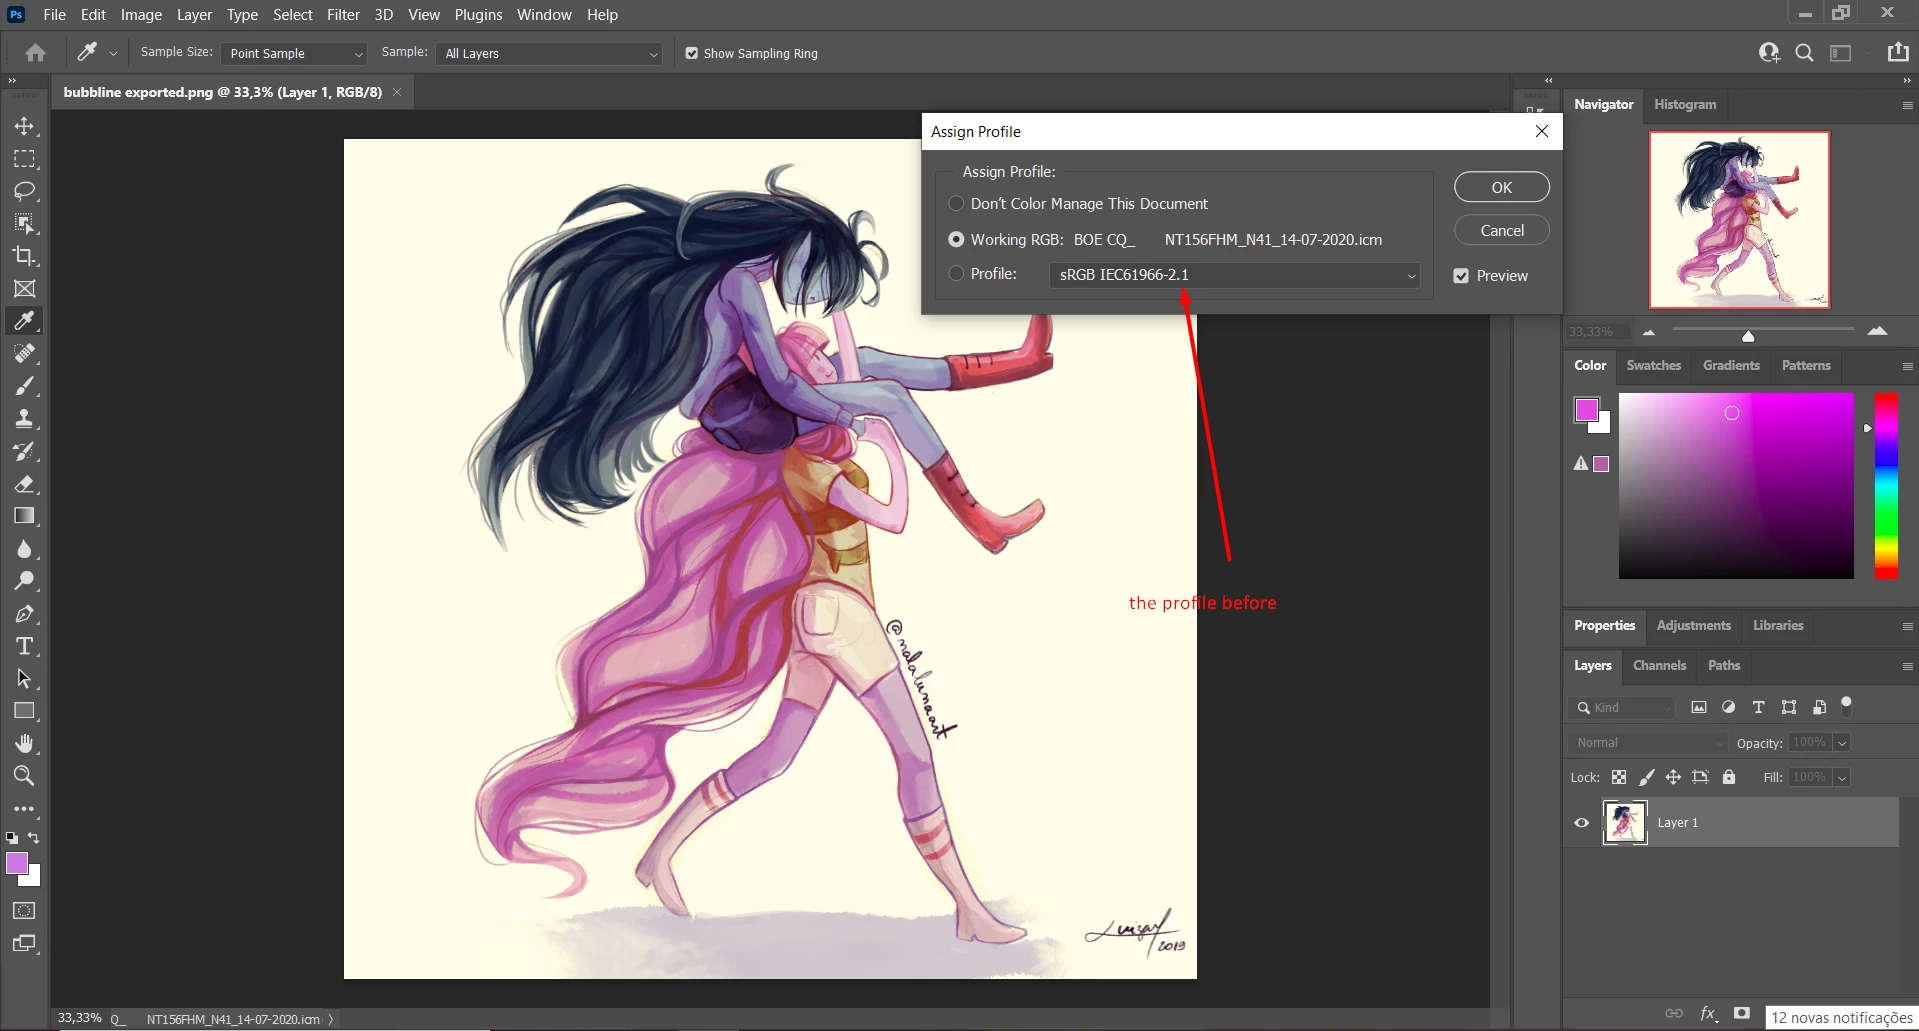Select the Hand tool
Viewport: 1919px width, 1031px height.
pyautogui.click(x=25, y=743)
